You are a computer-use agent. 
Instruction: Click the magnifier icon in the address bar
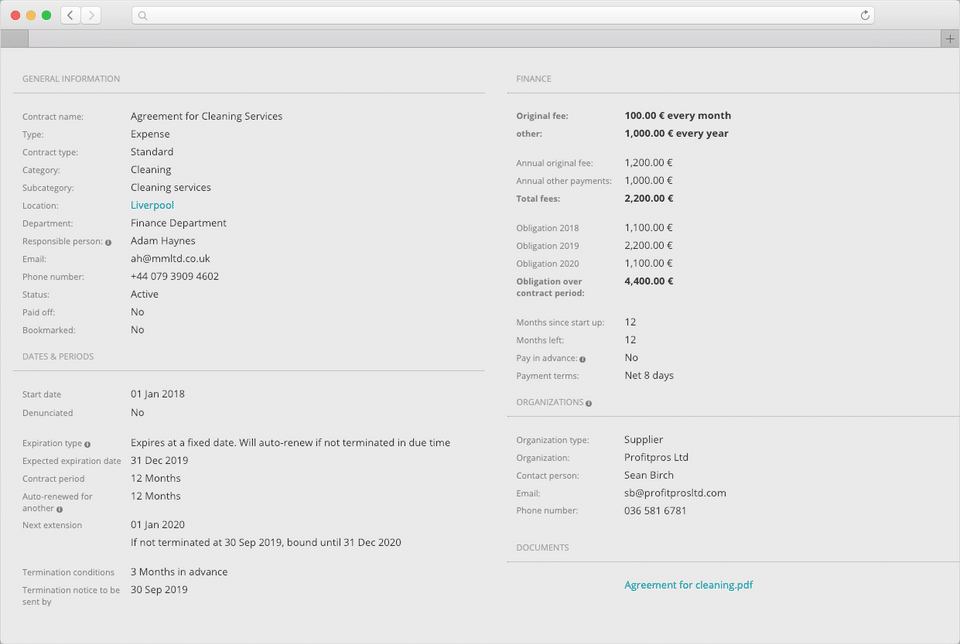click(143, 15)
